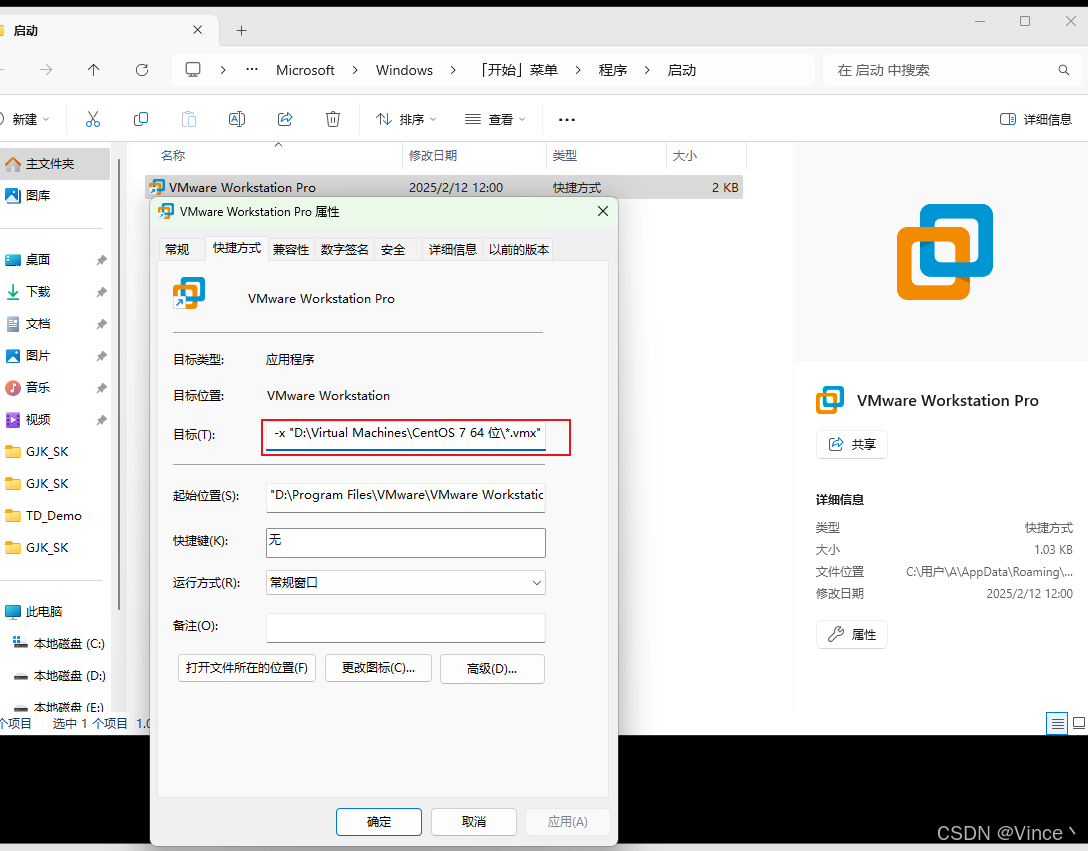Unpin 下载 from quick access
This screenshot has height=851, width=1088.
(x=101, y=292)
